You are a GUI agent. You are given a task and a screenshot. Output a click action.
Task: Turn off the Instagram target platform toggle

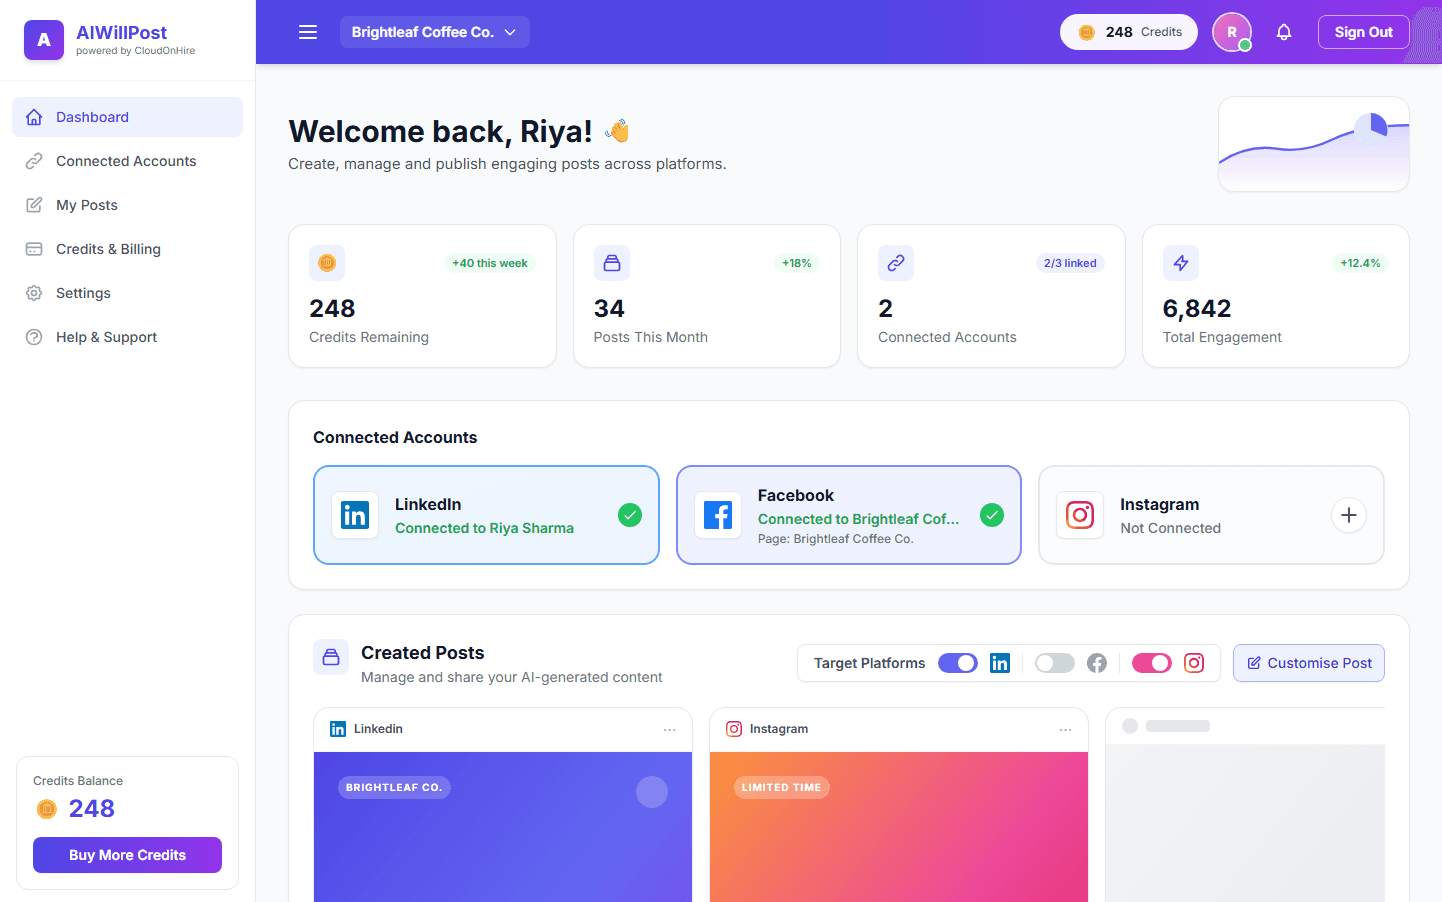(x=1152, y=663)
